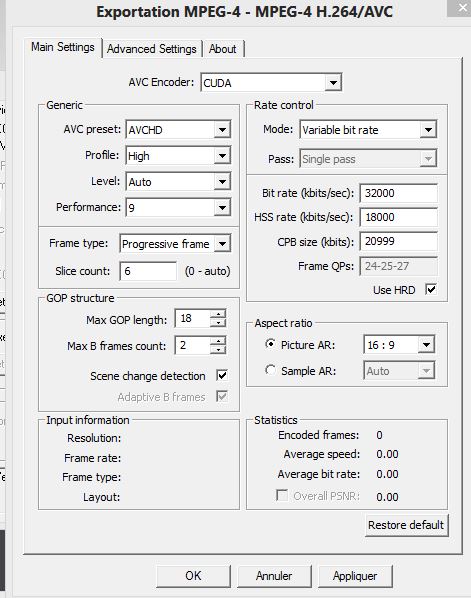Screen dimensions: 471x598
Task: Open the Performance dropdown
Action: coord(178,207)
